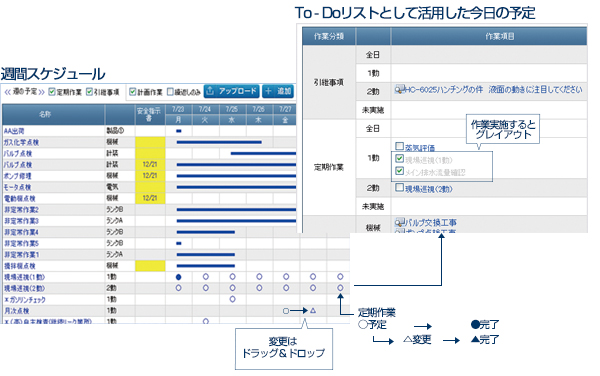Open the バルブ交換工事 to-do link
Image resolution: width=600 pixels, height=376 pixels.
pyautogui.click(x=431, y=222)
